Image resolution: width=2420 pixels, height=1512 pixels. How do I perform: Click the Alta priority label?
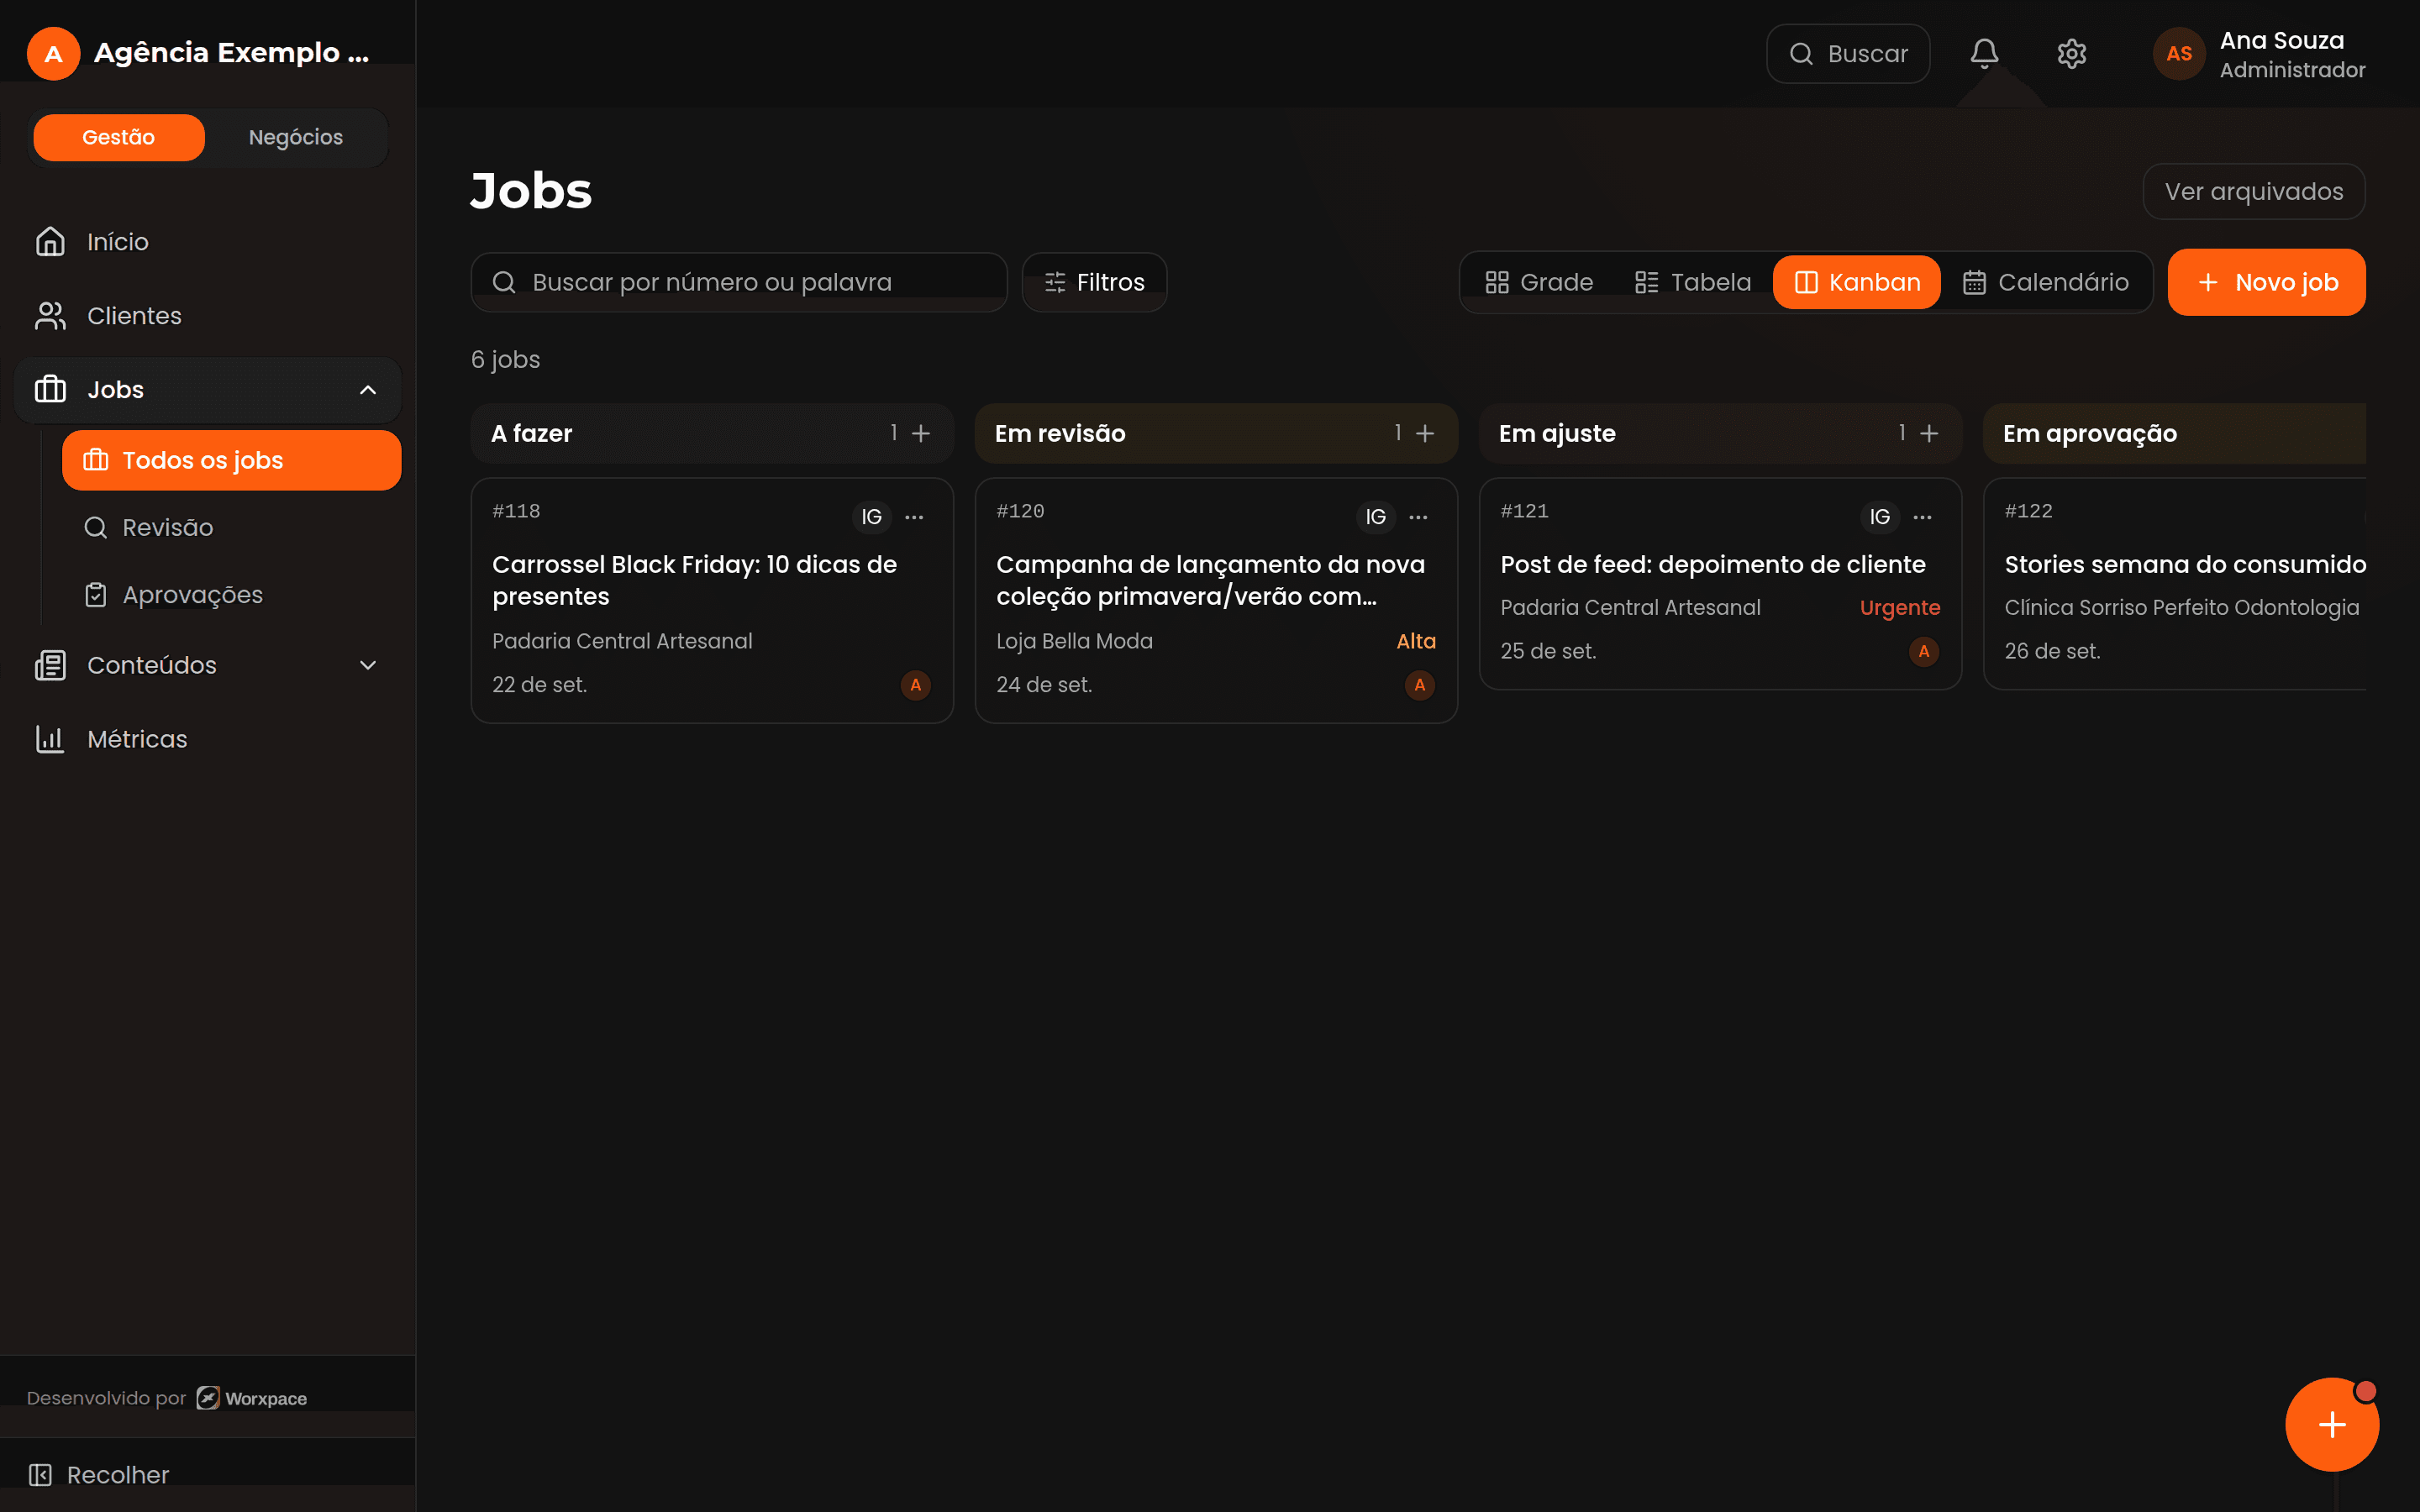(1416, 642)
